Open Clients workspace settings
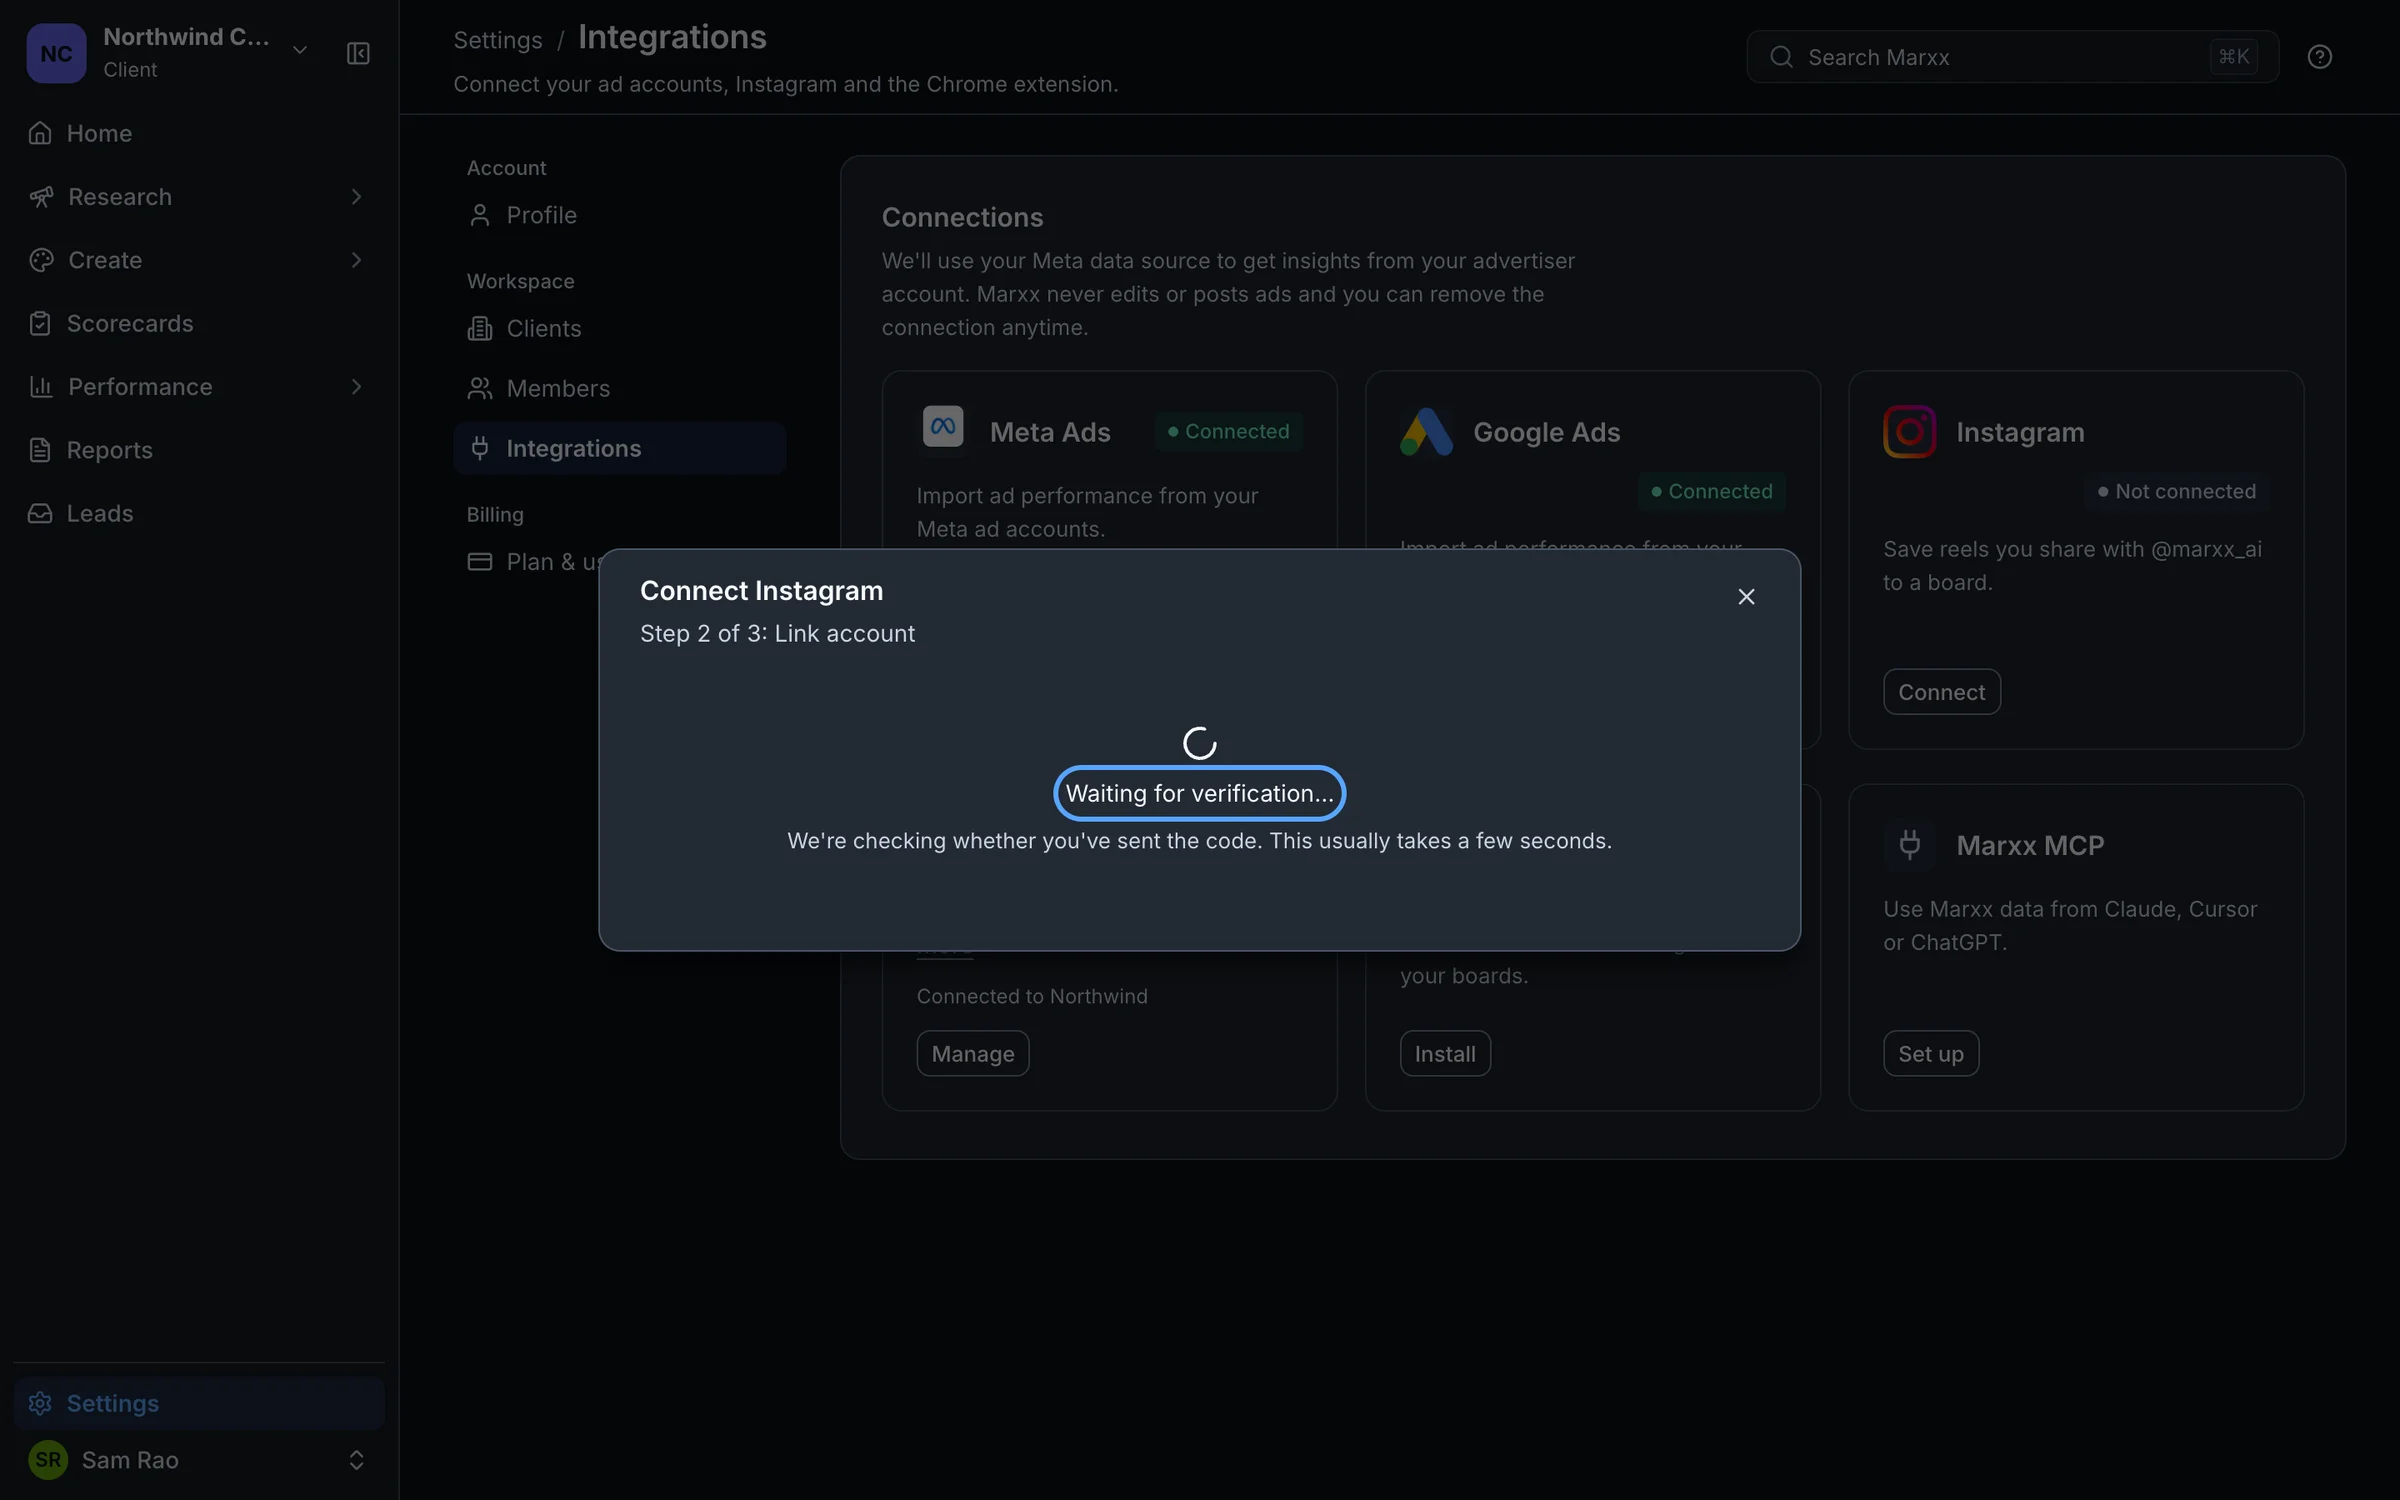This screenshot has height=1500, width=2400. click(619, 328)
